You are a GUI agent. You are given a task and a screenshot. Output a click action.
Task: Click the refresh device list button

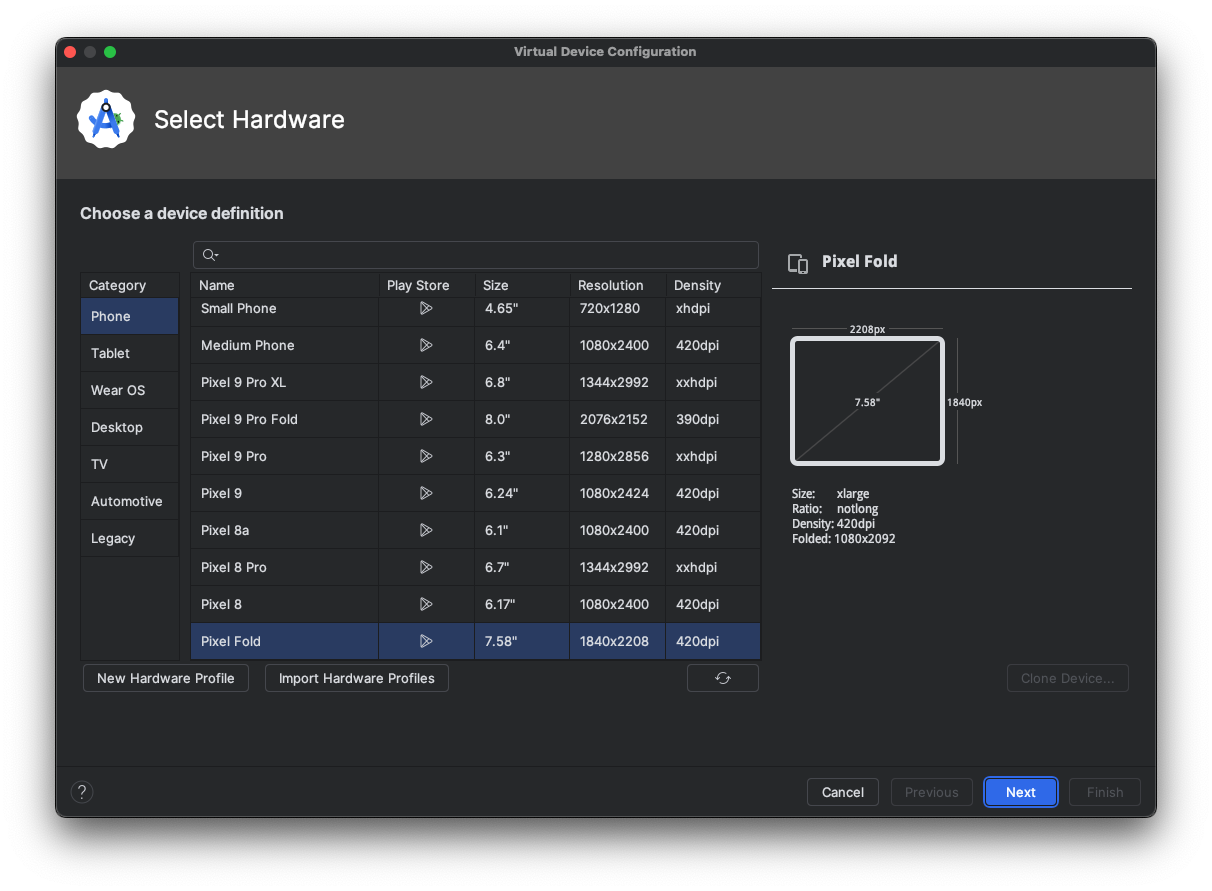point(723,678)
